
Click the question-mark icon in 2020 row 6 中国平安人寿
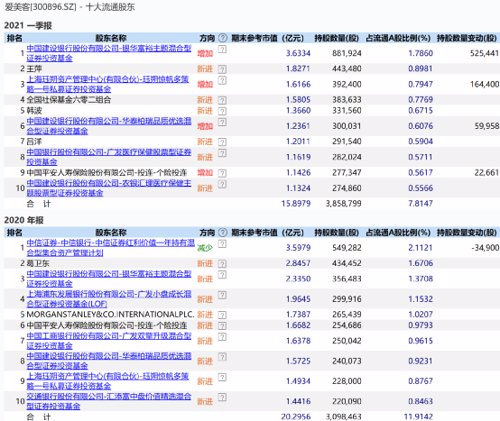[x=222, y=325]
